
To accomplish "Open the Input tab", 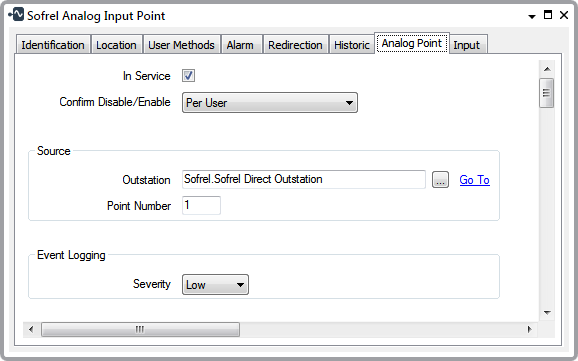I will click(x=467, y=45).
